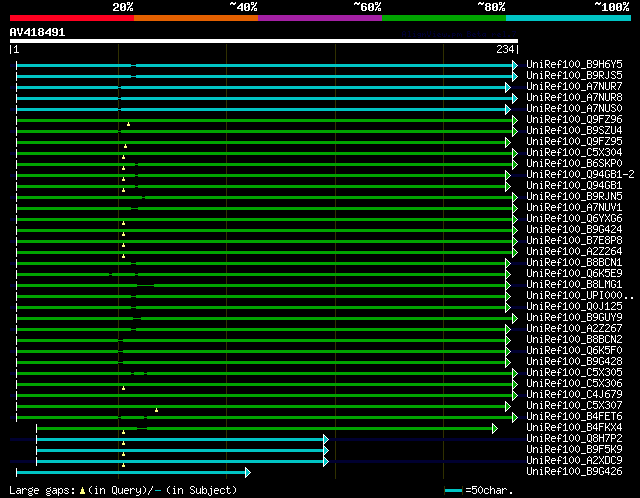The image size is (640, 498).
Task: Select hit label UniRef100_A7NUR7
Action: [574, 87]
